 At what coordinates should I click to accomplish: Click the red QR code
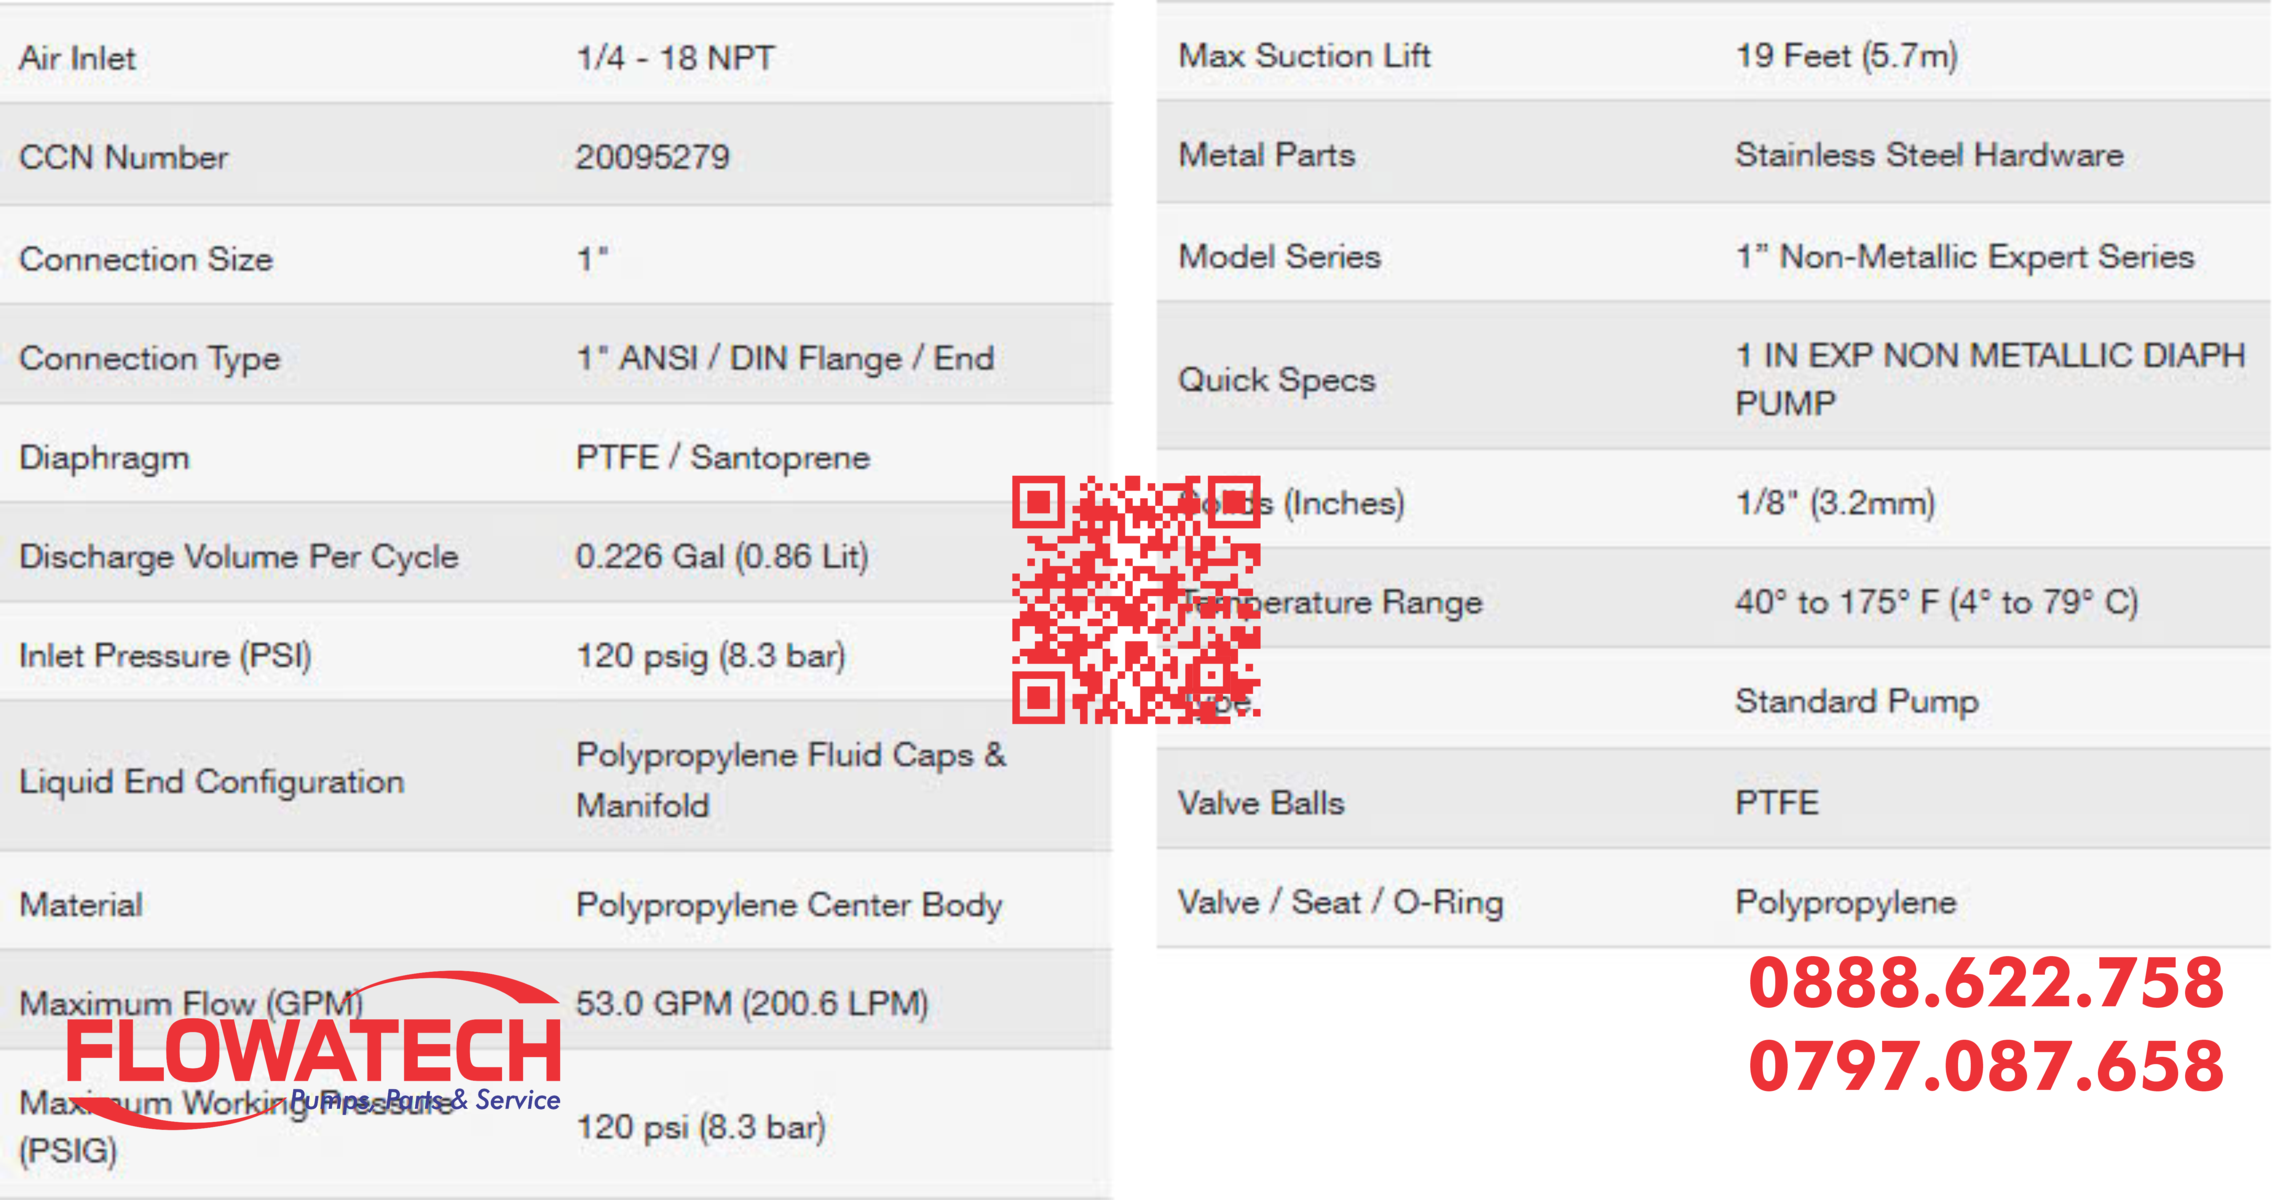point(1136,599)
